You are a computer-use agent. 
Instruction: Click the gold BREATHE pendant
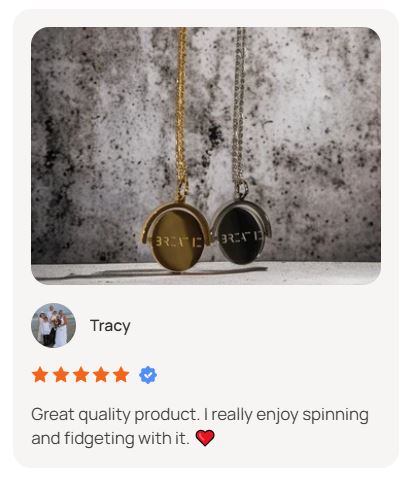(x=176, y=237)
